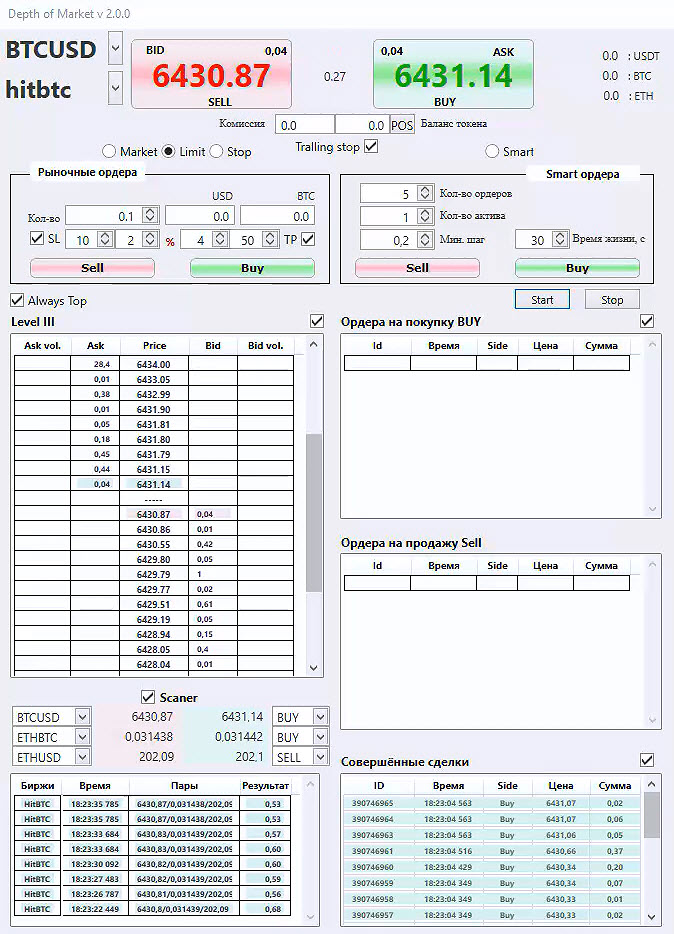Click the red BID 6430.87 SELL panel
This screenshot has width=674, height=934.
coord(211,75)
